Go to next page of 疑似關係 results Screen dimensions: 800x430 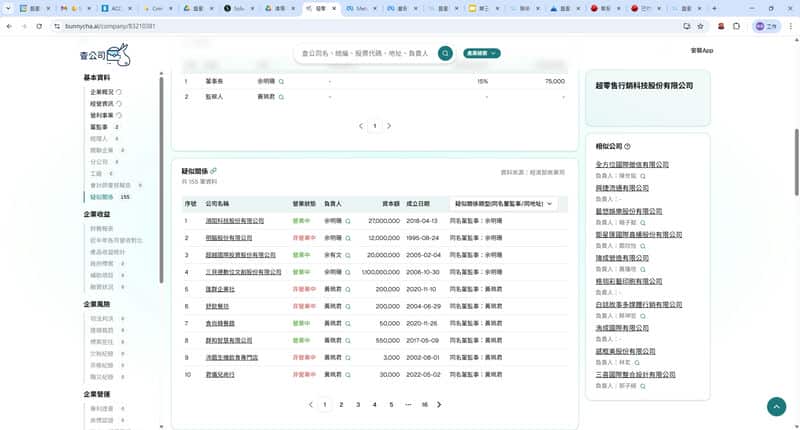point(439,405)
